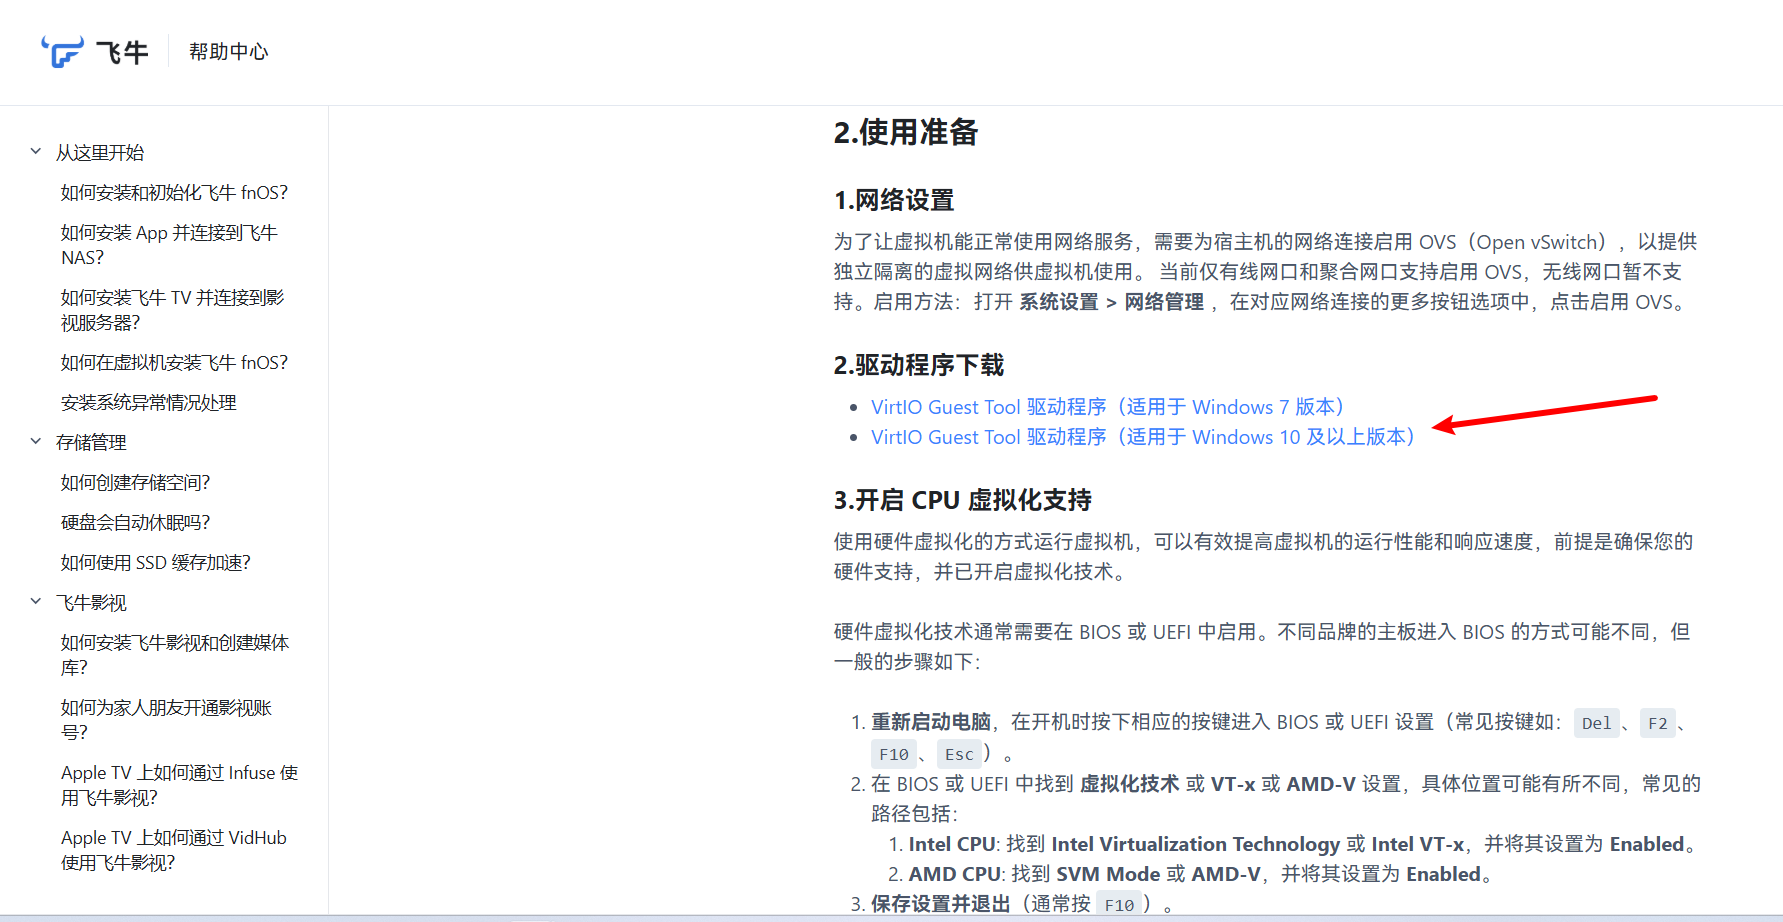Click the F2 key label

coord(1658,723)
